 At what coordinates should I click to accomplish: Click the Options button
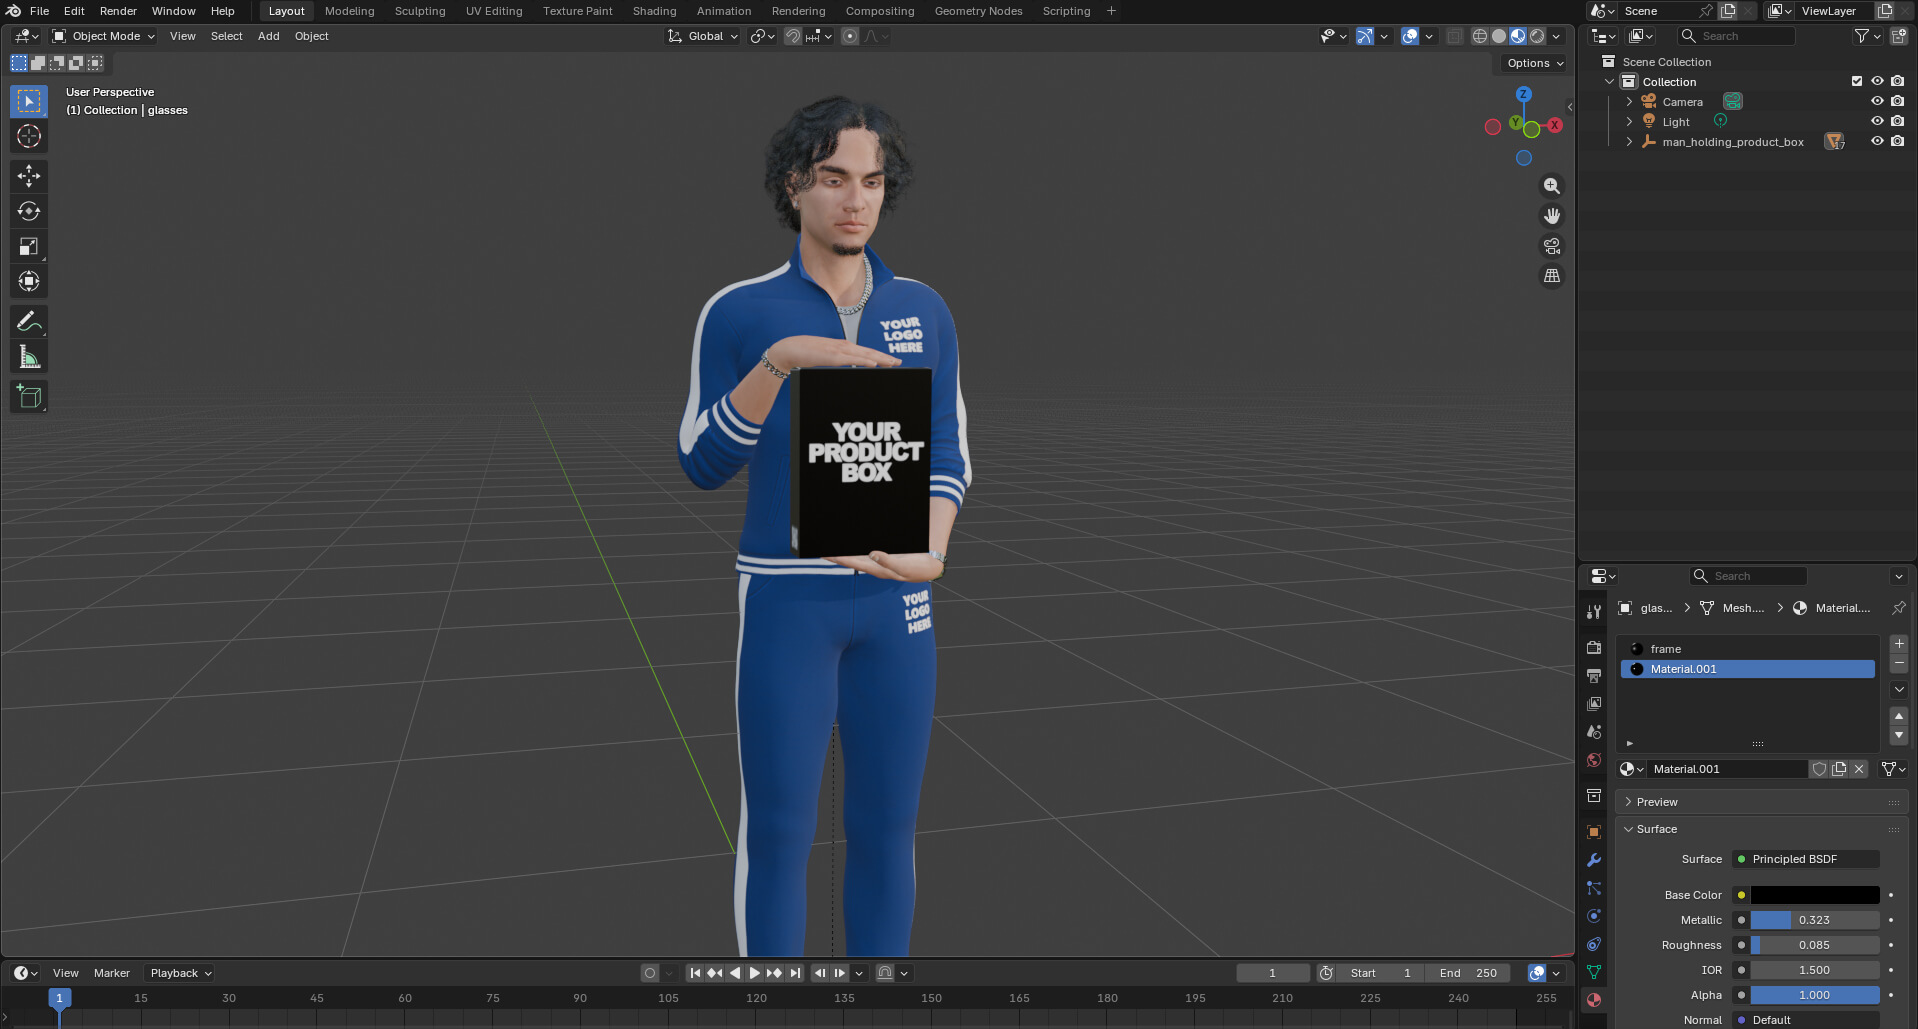[1535, 63]
